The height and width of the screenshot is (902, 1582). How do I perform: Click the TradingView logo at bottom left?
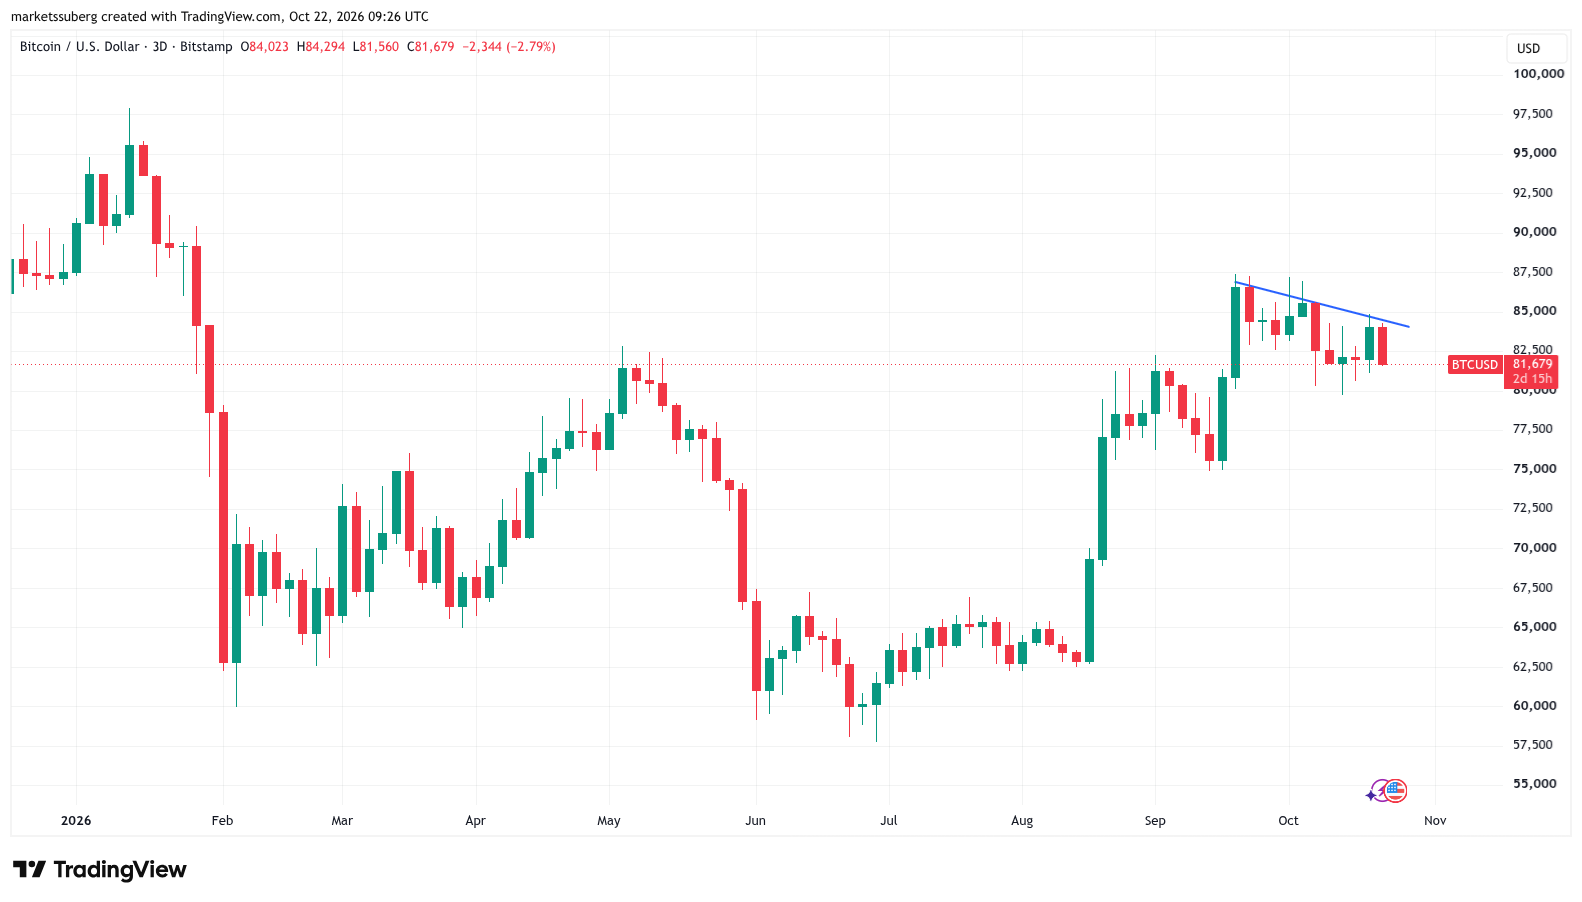pyautogui.click(x=99, y=869)
